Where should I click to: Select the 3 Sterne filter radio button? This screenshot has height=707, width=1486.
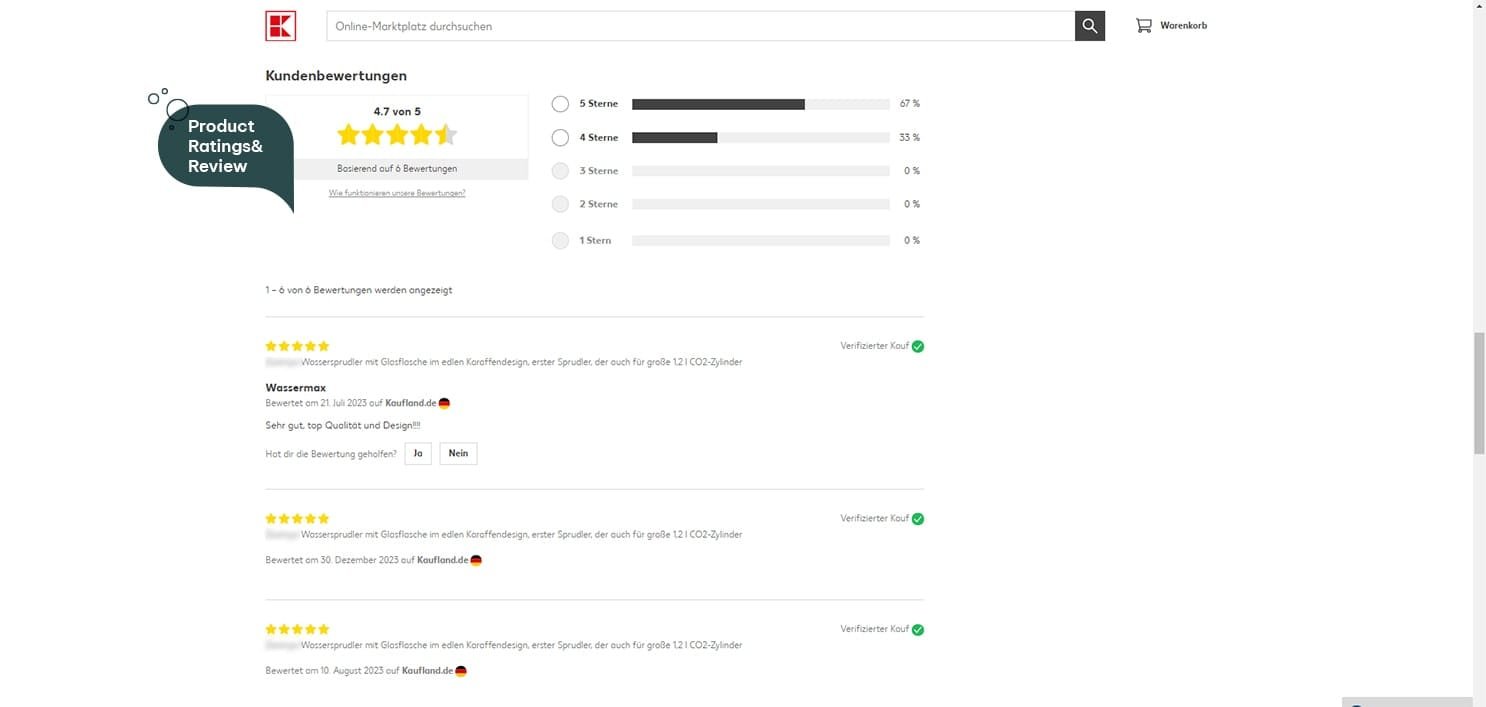coord(560,171)
